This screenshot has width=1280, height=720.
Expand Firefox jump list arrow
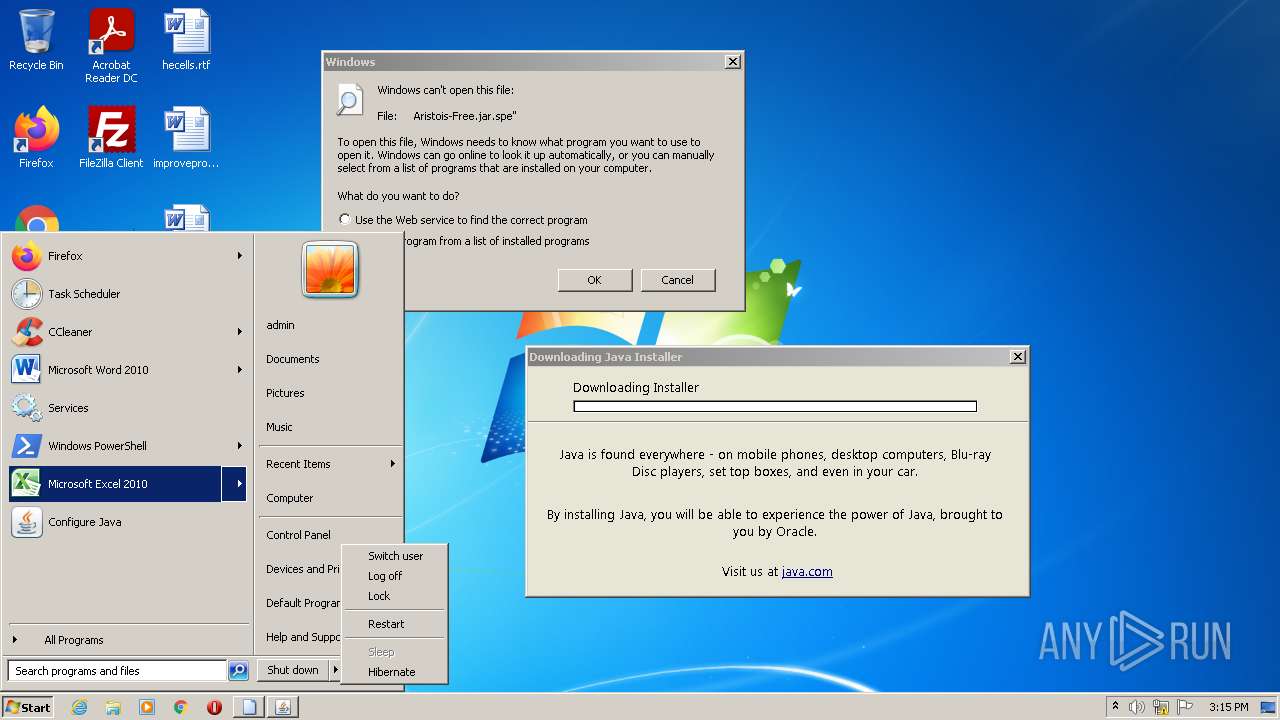239,256
